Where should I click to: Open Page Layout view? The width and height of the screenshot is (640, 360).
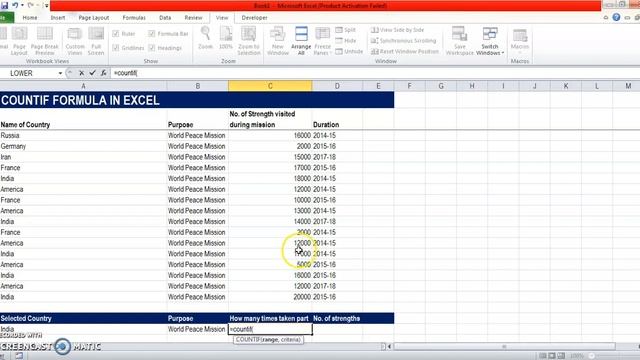coord(19,41)
